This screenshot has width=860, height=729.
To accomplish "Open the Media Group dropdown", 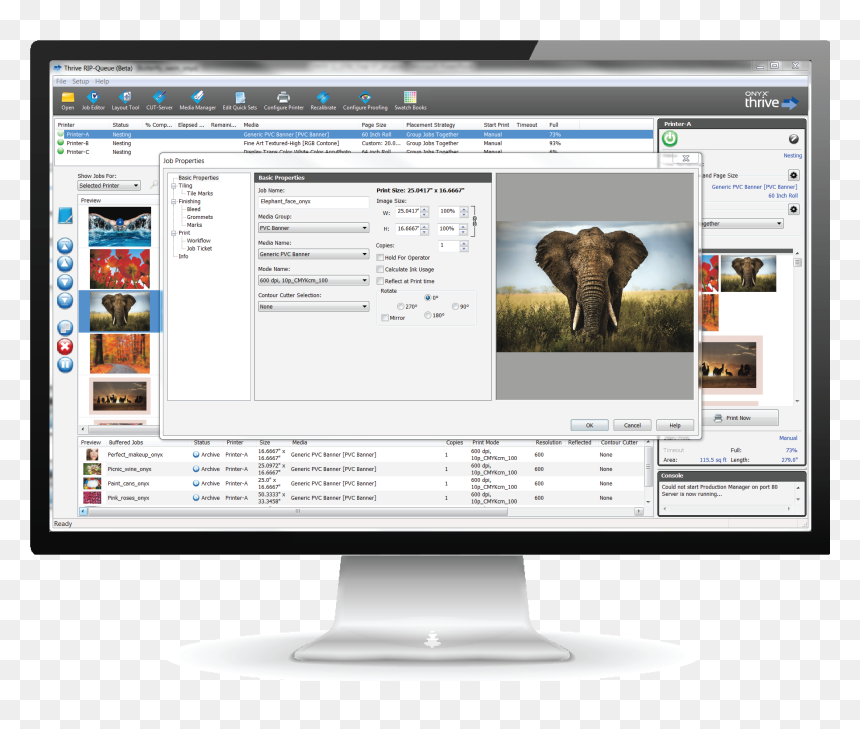I will click(313, 228).
